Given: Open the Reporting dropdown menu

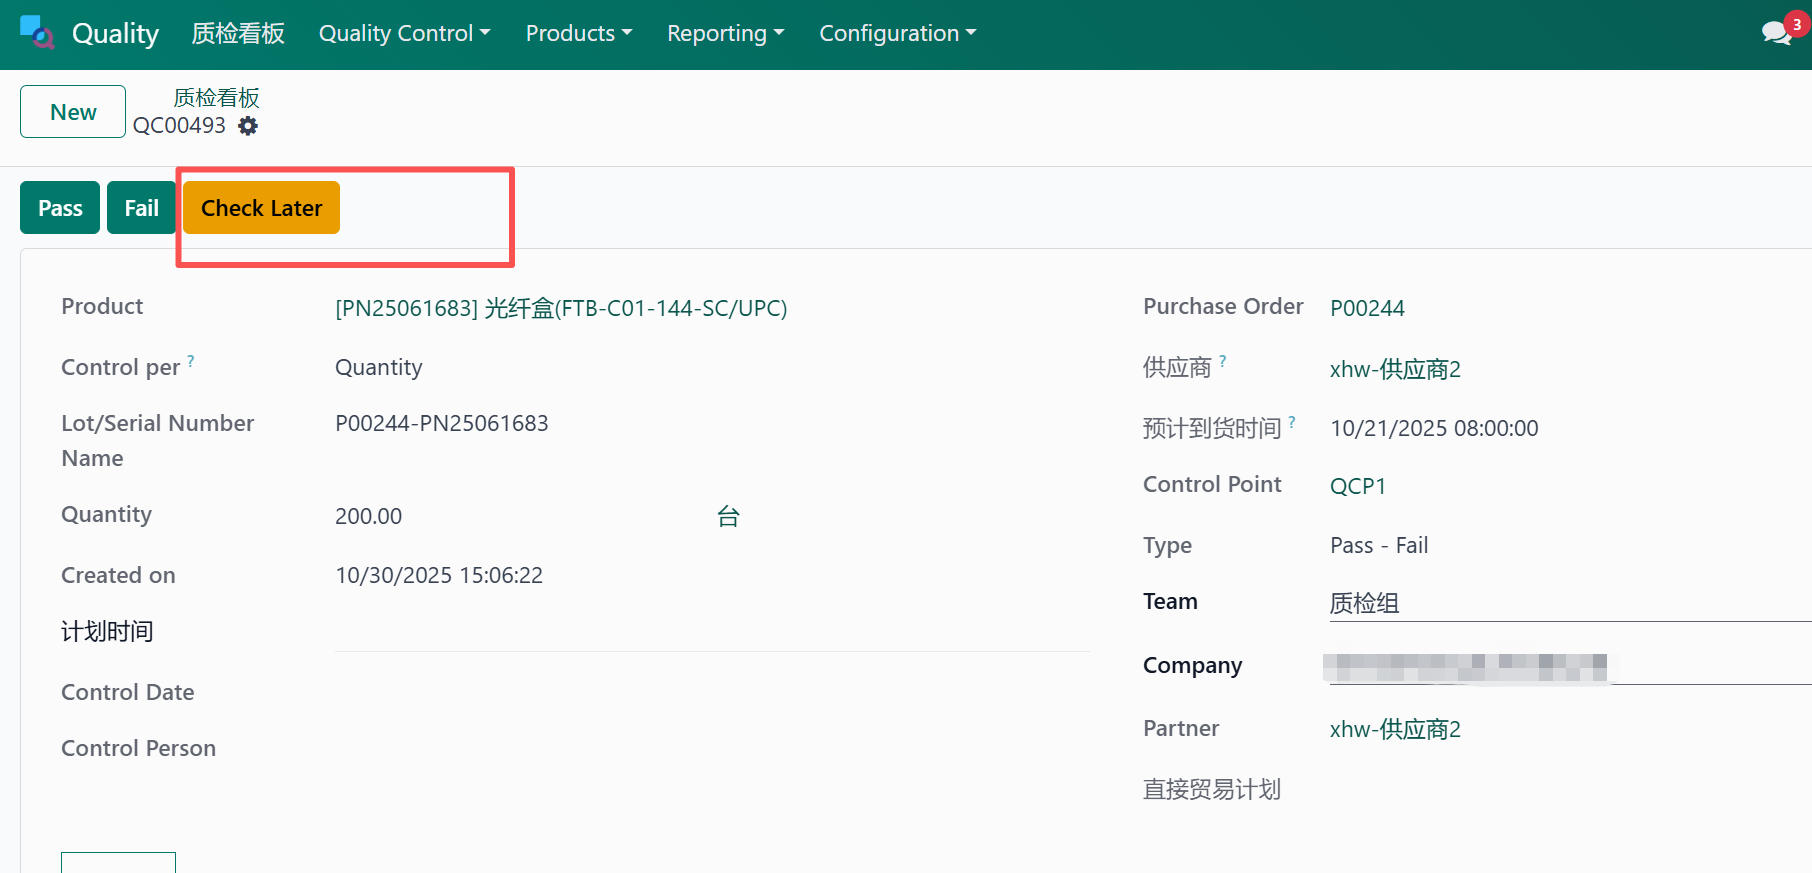Looking at the screenshot, I should coord(725,33).
